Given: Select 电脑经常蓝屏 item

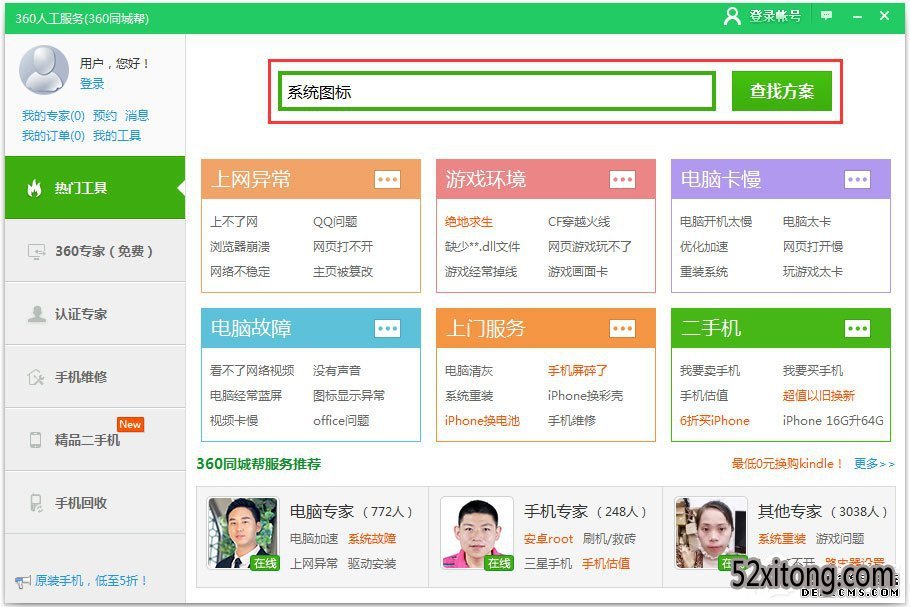Looking at the screenshot, I should tap(246, 396).
